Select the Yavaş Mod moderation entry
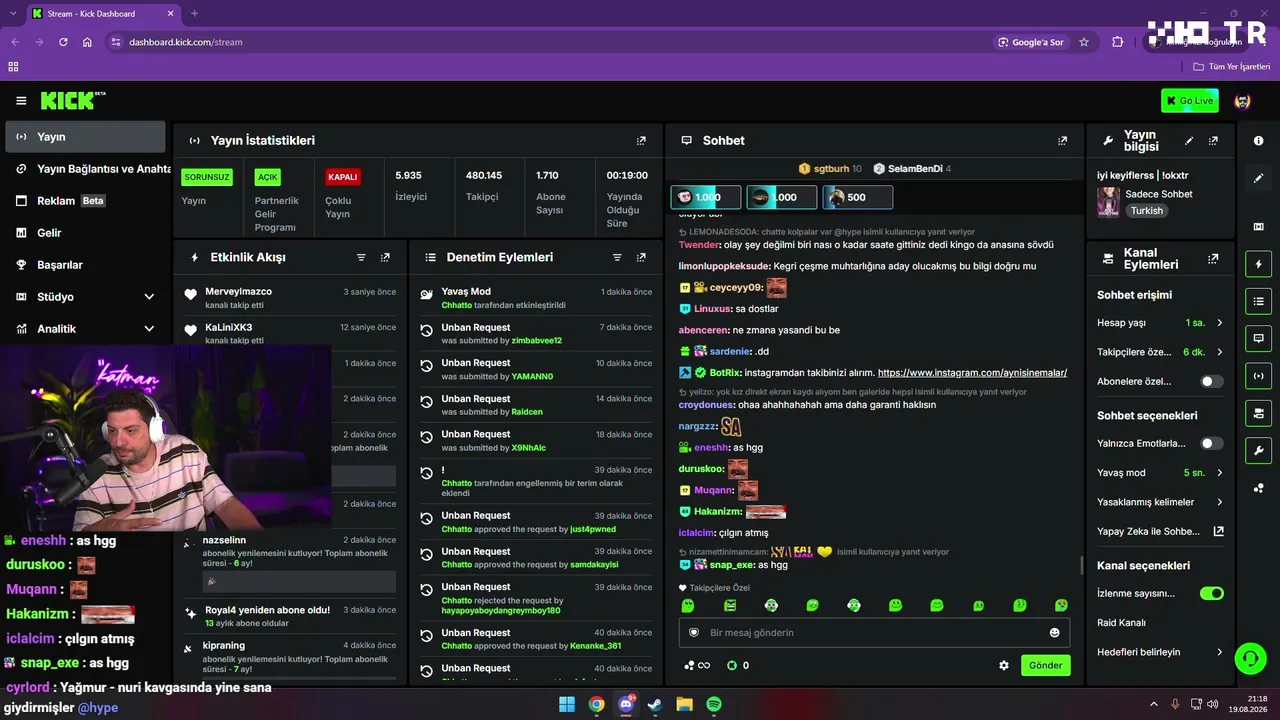 534,298
